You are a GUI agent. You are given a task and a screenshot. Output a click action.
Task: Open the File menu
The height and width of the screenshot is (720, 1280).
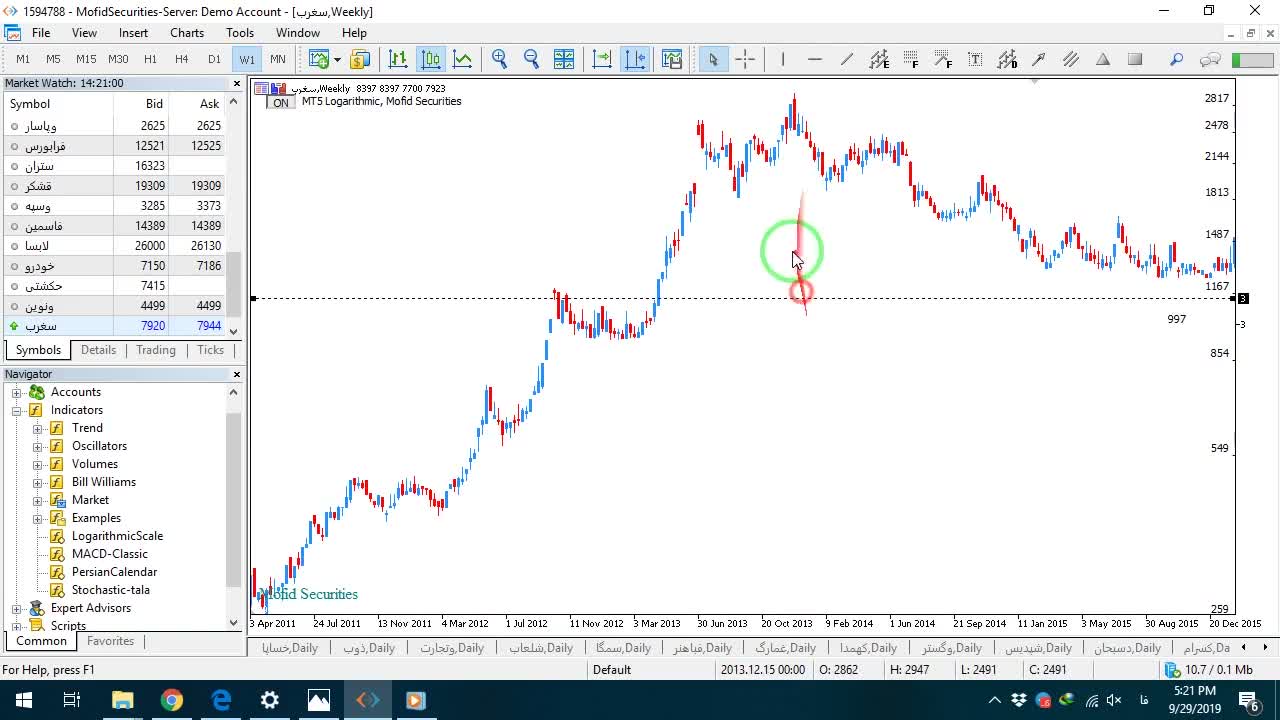[x=41, y=33]
